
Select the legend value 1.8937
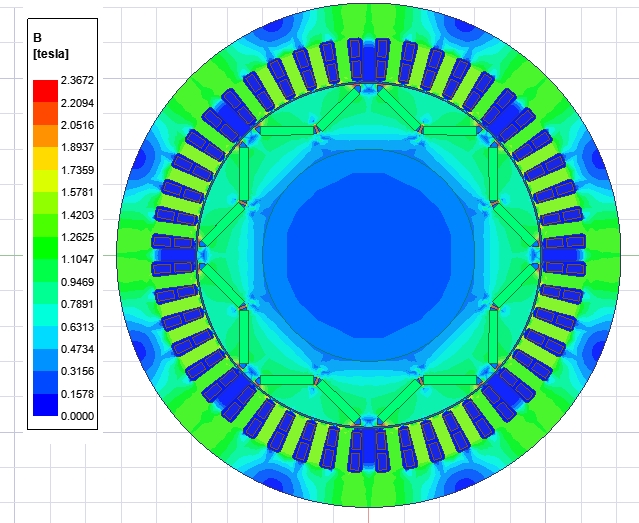click(x=77, y=147)
